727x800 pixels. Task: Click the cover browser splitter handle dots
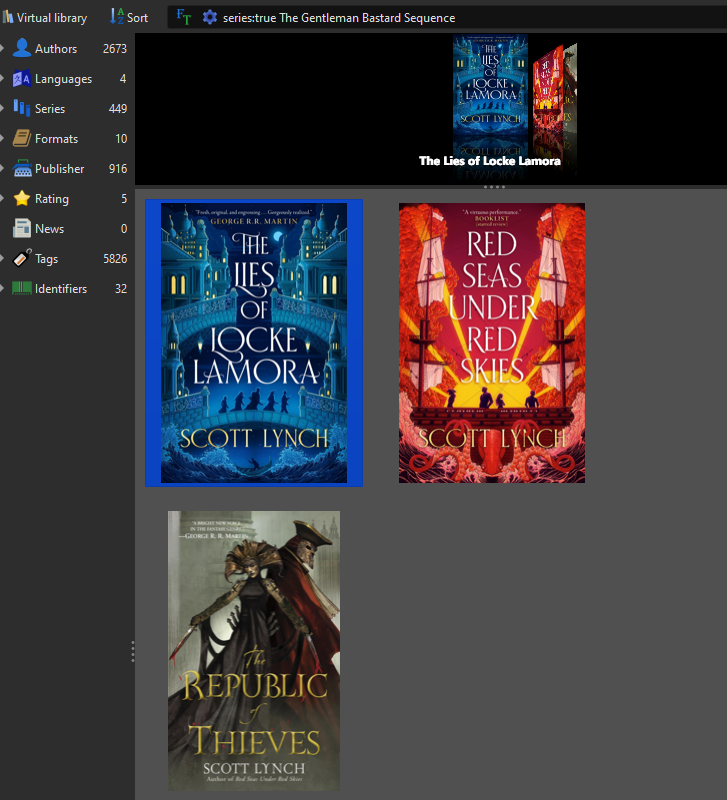point(494,187)
